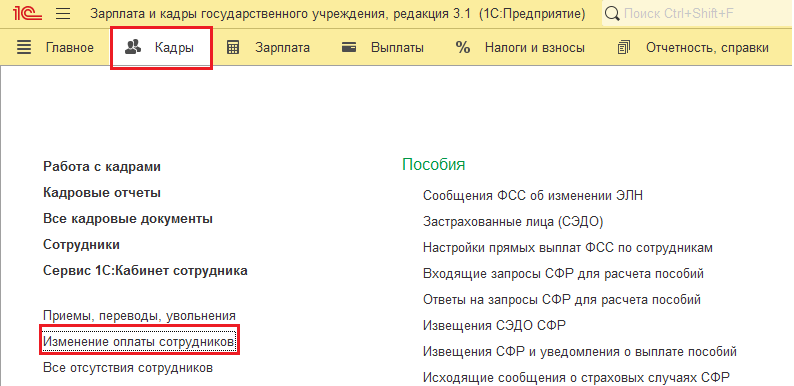Open Настройки прямых выплат ФСС по сотрудникам

tap(568, 248)
